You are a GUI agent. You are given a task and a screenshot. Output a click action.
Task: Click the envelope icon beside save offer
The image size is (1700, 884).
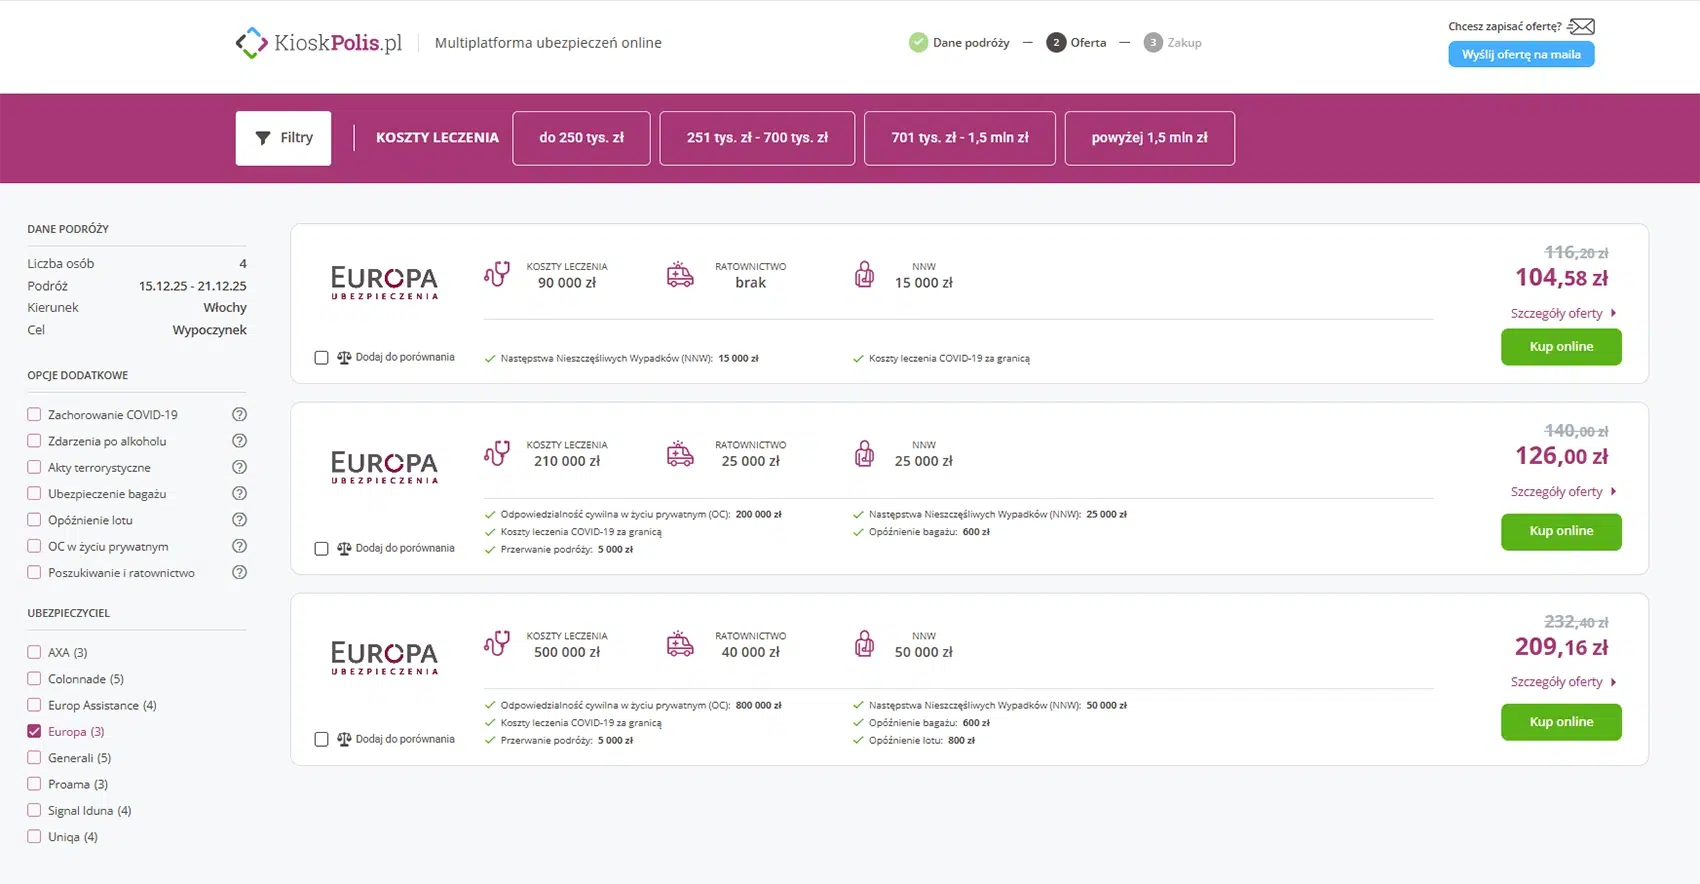pos(1581,27)
